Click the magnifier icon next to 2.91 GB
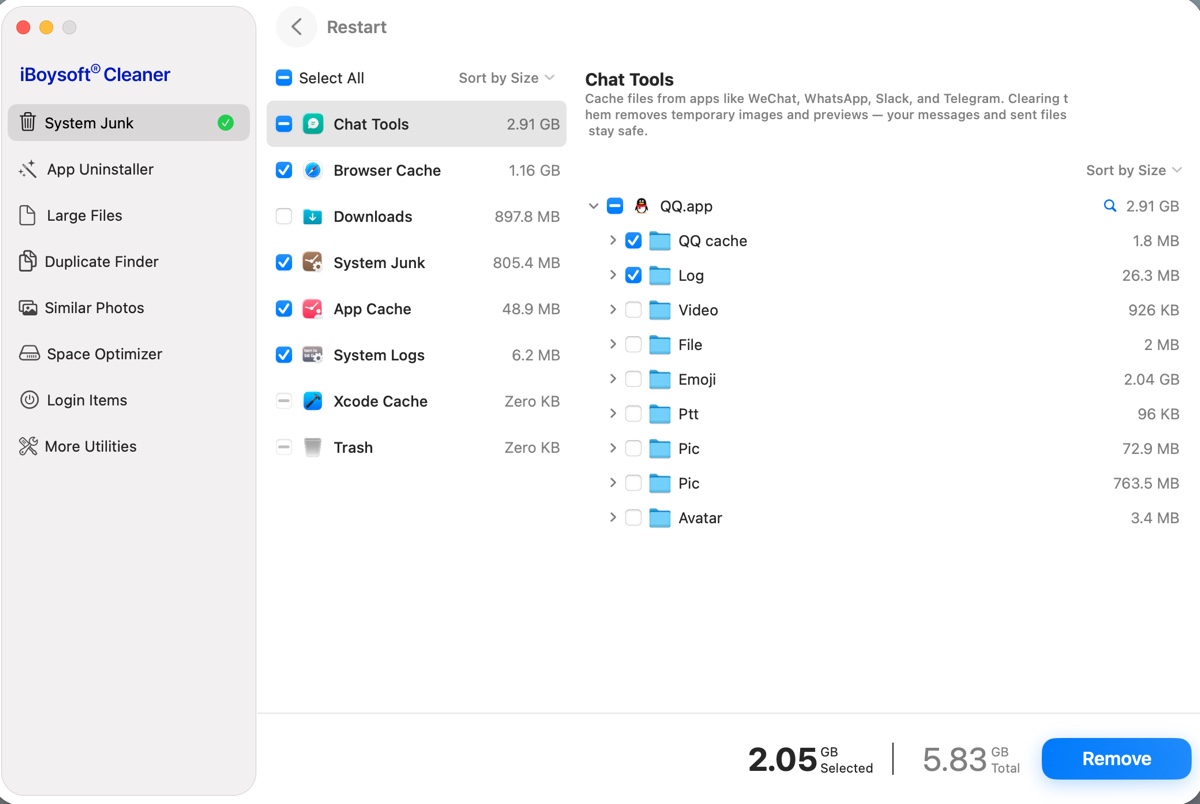Viewport: 1200px width, 804px height. click(x=1109, y=206)
